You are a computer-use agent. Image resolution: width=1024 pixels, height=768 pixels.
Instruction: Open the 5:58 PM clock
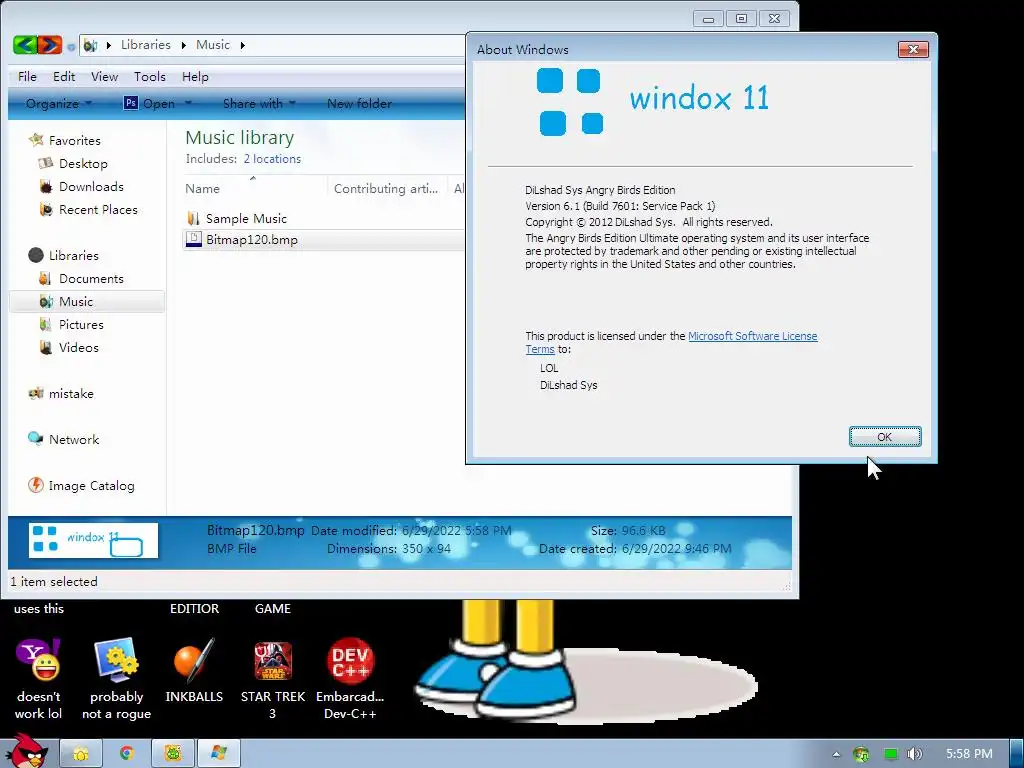969,754
